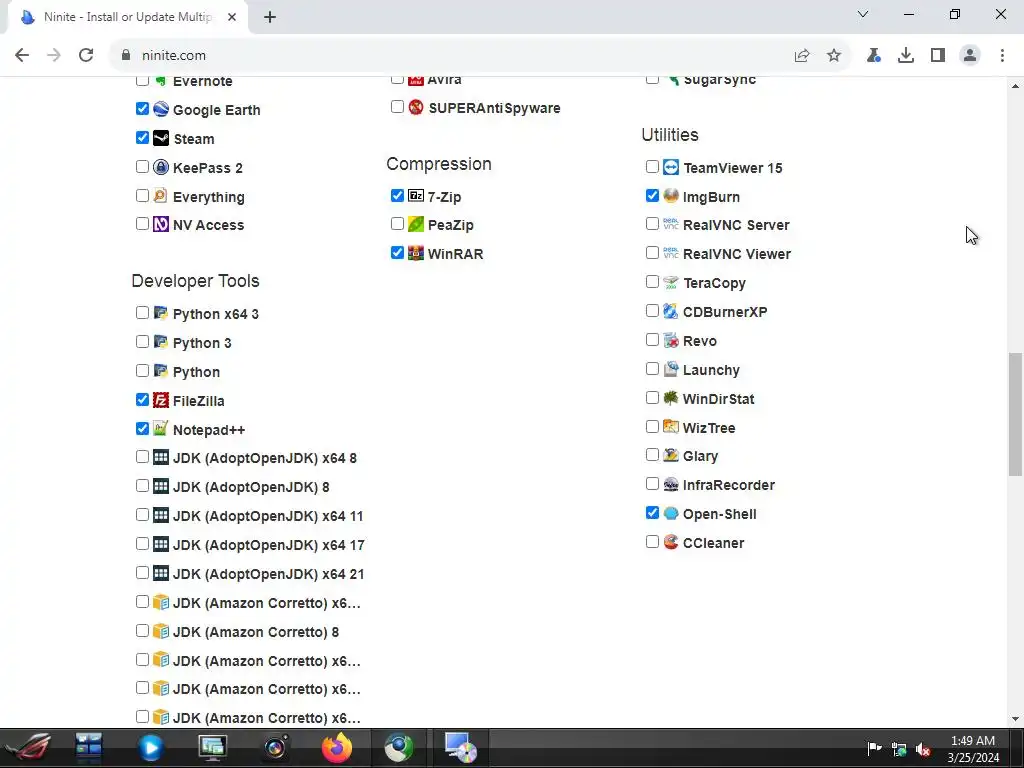Click the JDK (Amazon Corretto) 8 label
The height and width of the screenshot is (768, 1024).
(256, 632)
